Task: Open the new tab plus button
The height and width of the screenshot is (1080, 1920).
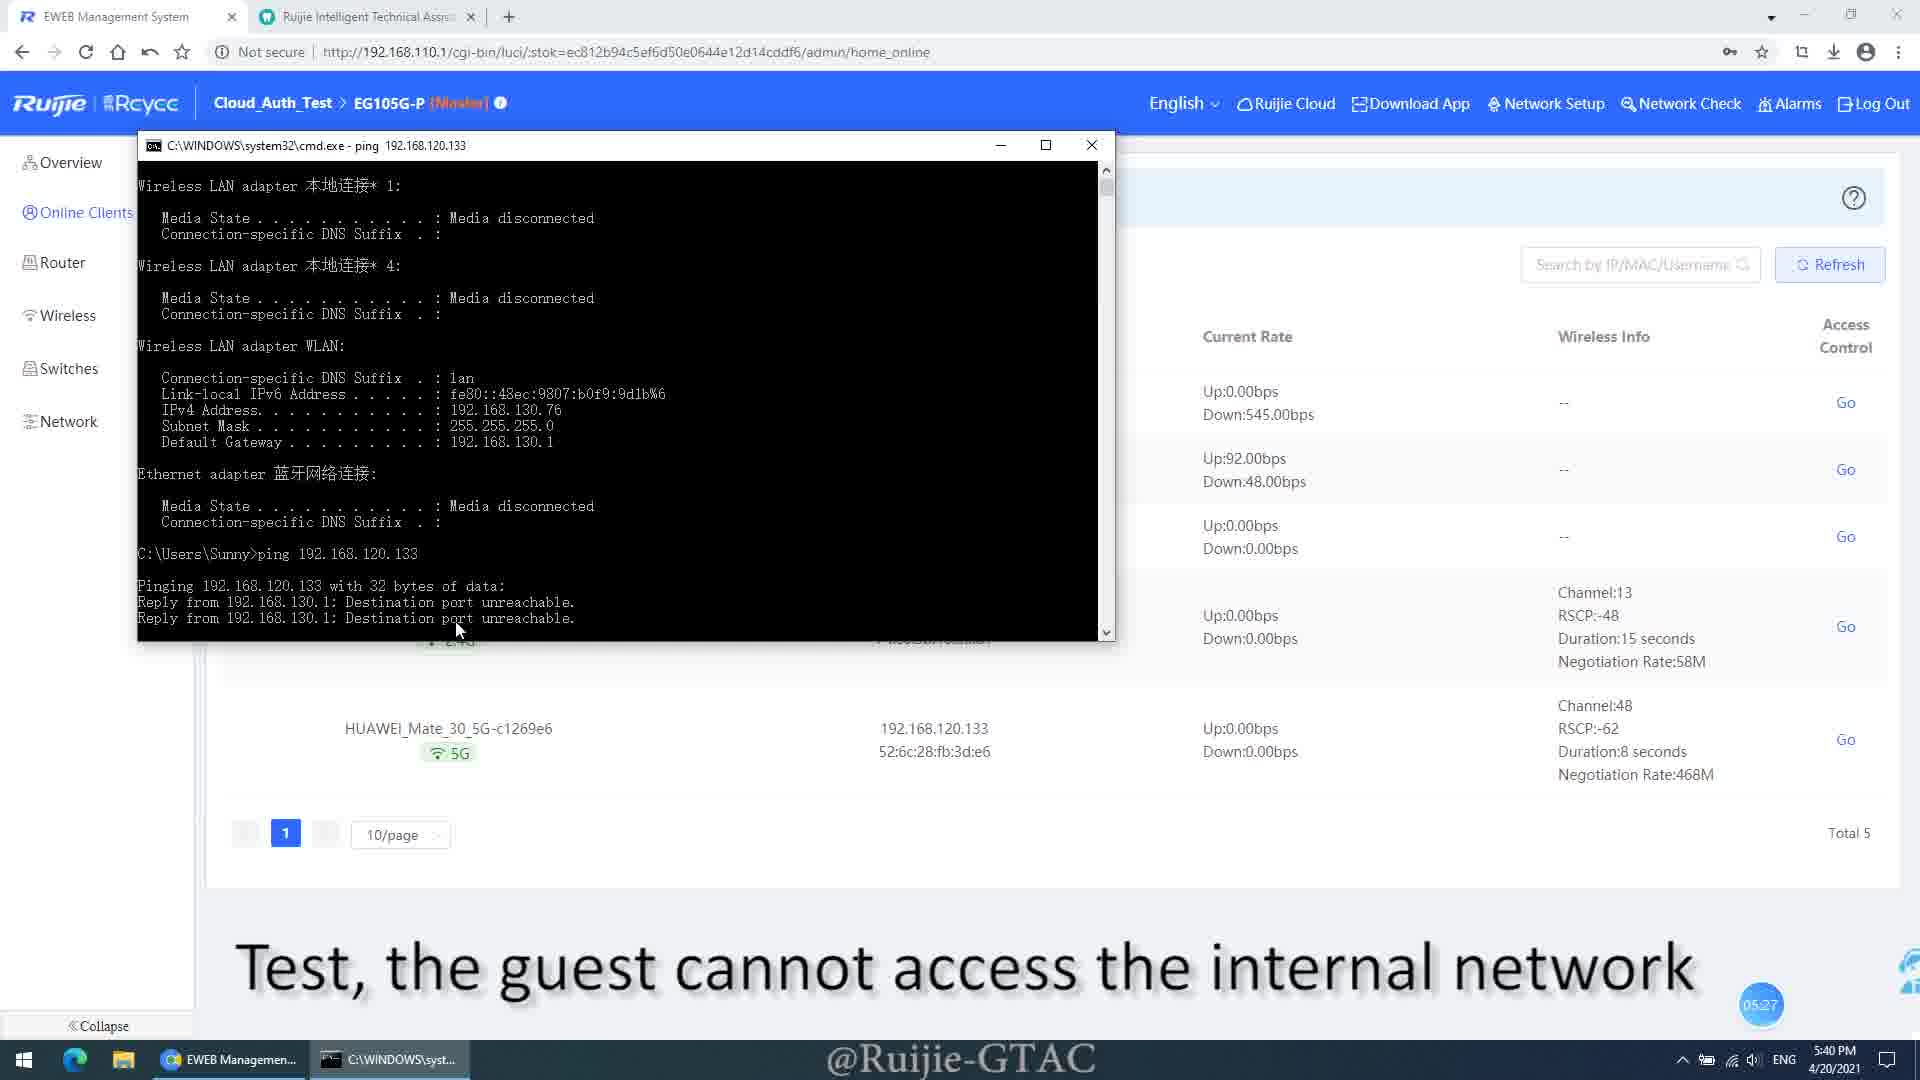Action: click(x=509, y=17)
